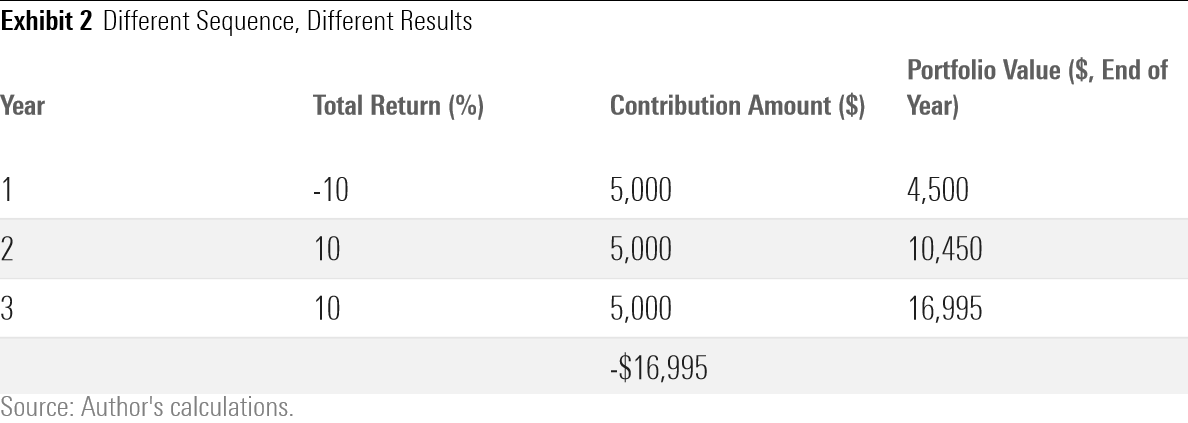Select the Year 3 row number cell
This screenshot has height=423, width=1188.
click(x=8, y=310)
